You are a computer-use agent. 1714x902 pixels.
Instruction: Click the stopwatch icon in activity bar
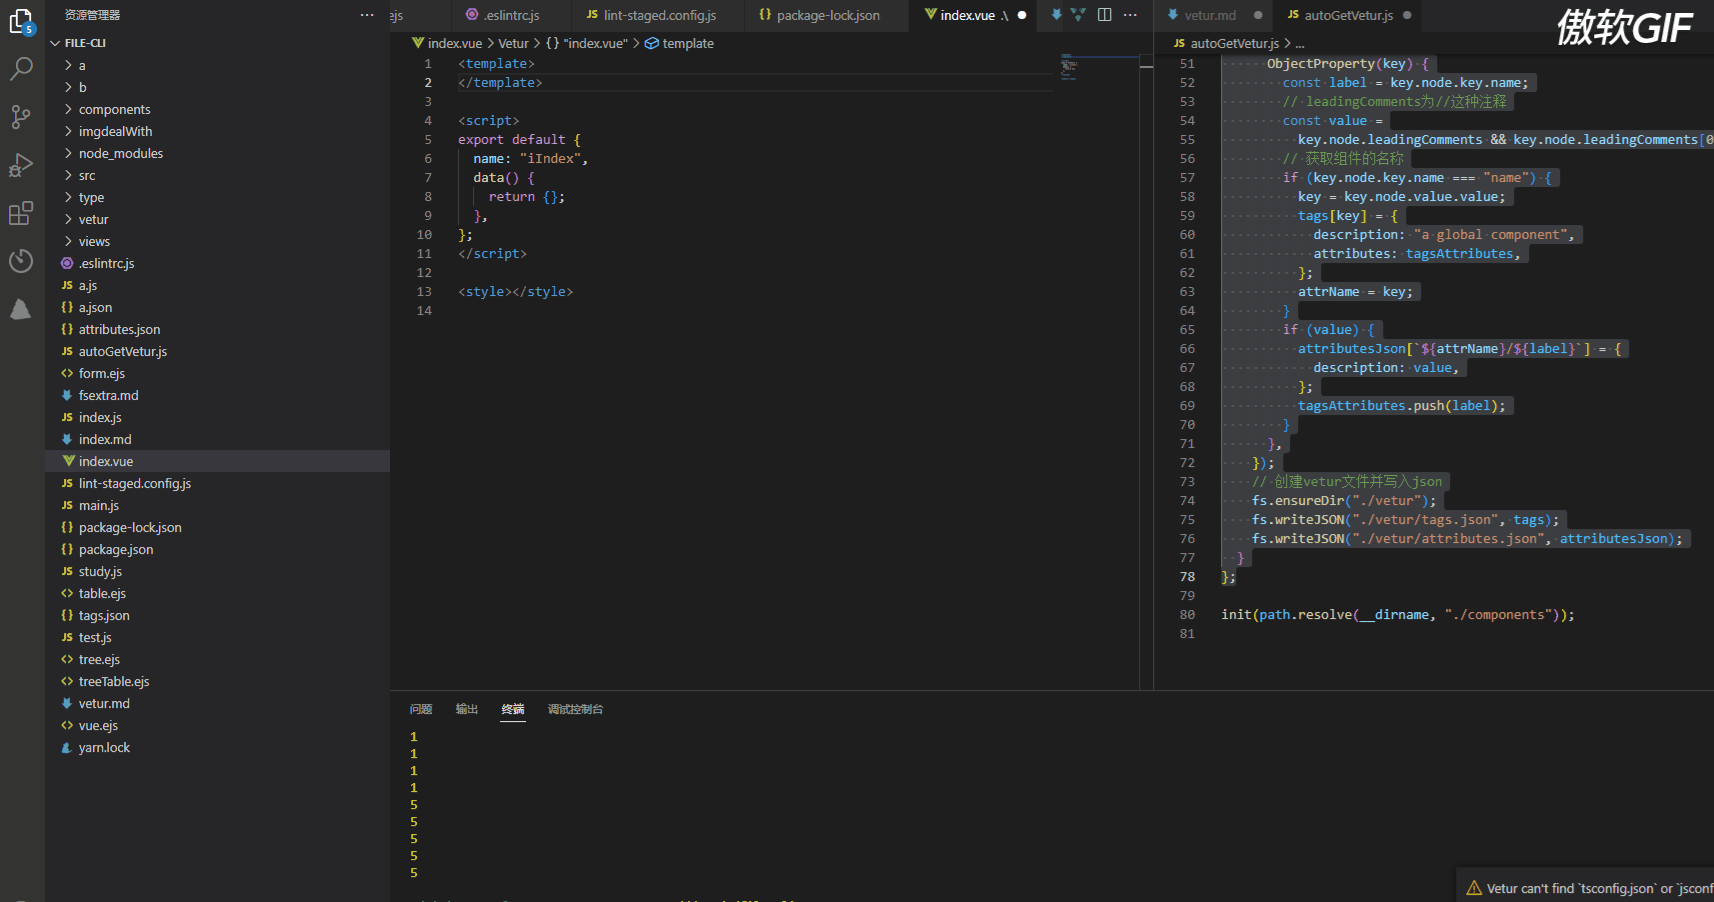(21, 261)
